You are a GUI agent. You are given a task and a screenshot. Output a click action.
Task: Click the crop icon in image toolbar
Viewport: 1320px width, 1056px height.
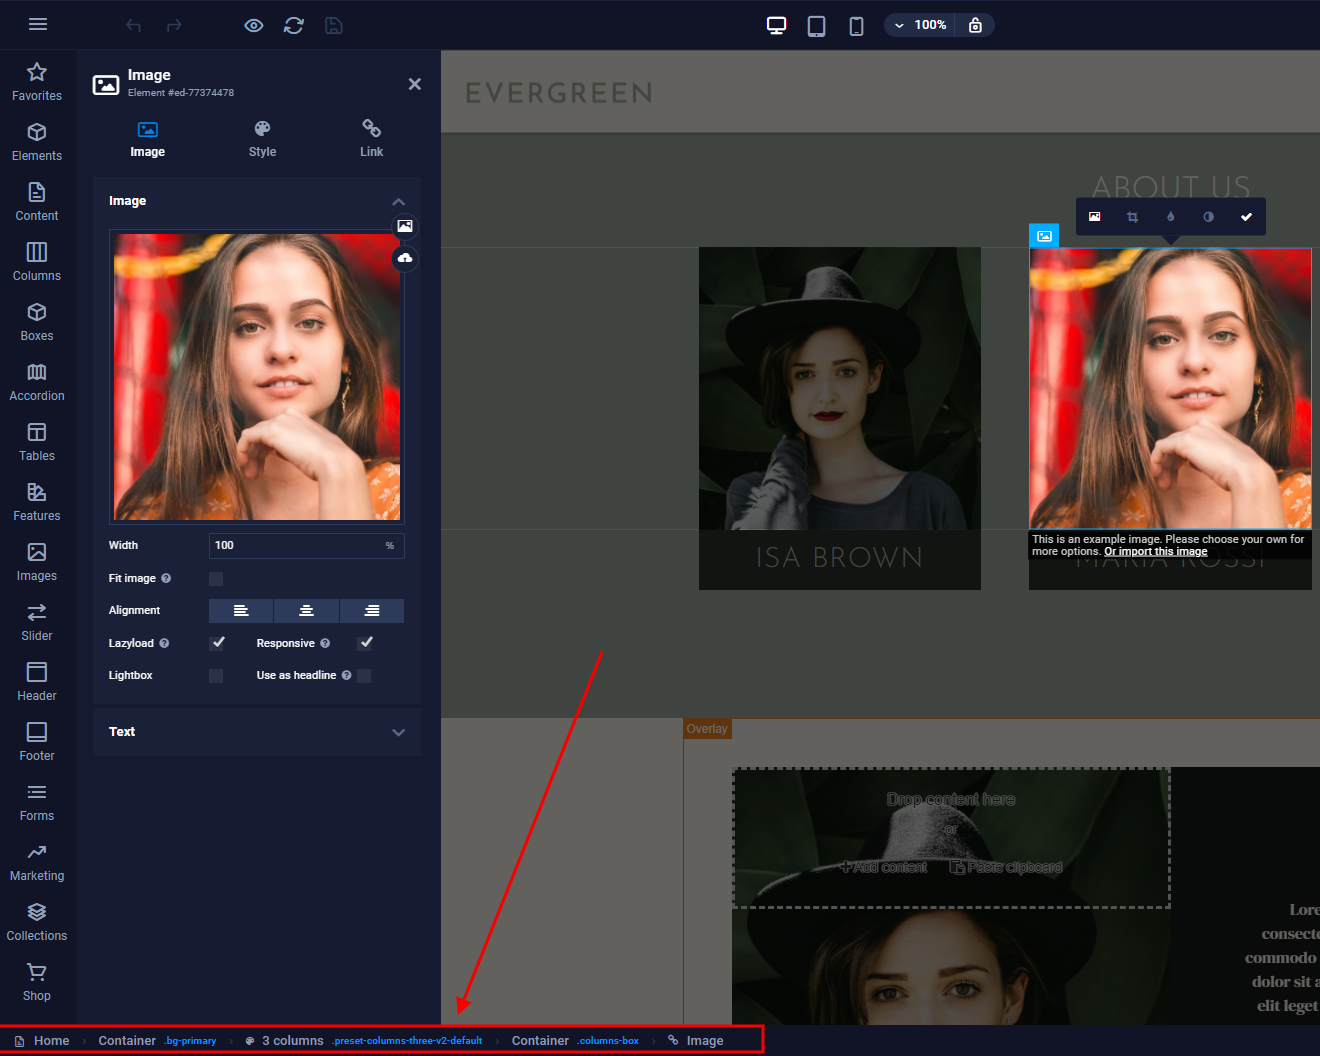click(x=1132, y=217)
